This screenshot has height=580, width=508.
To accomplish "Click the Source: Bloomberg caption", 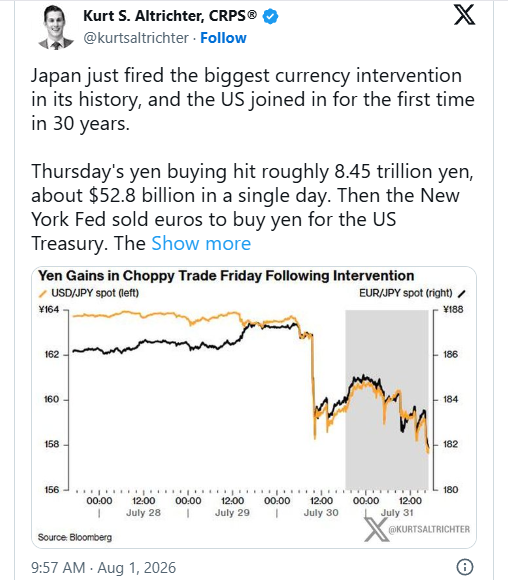I will click(75, 537).
